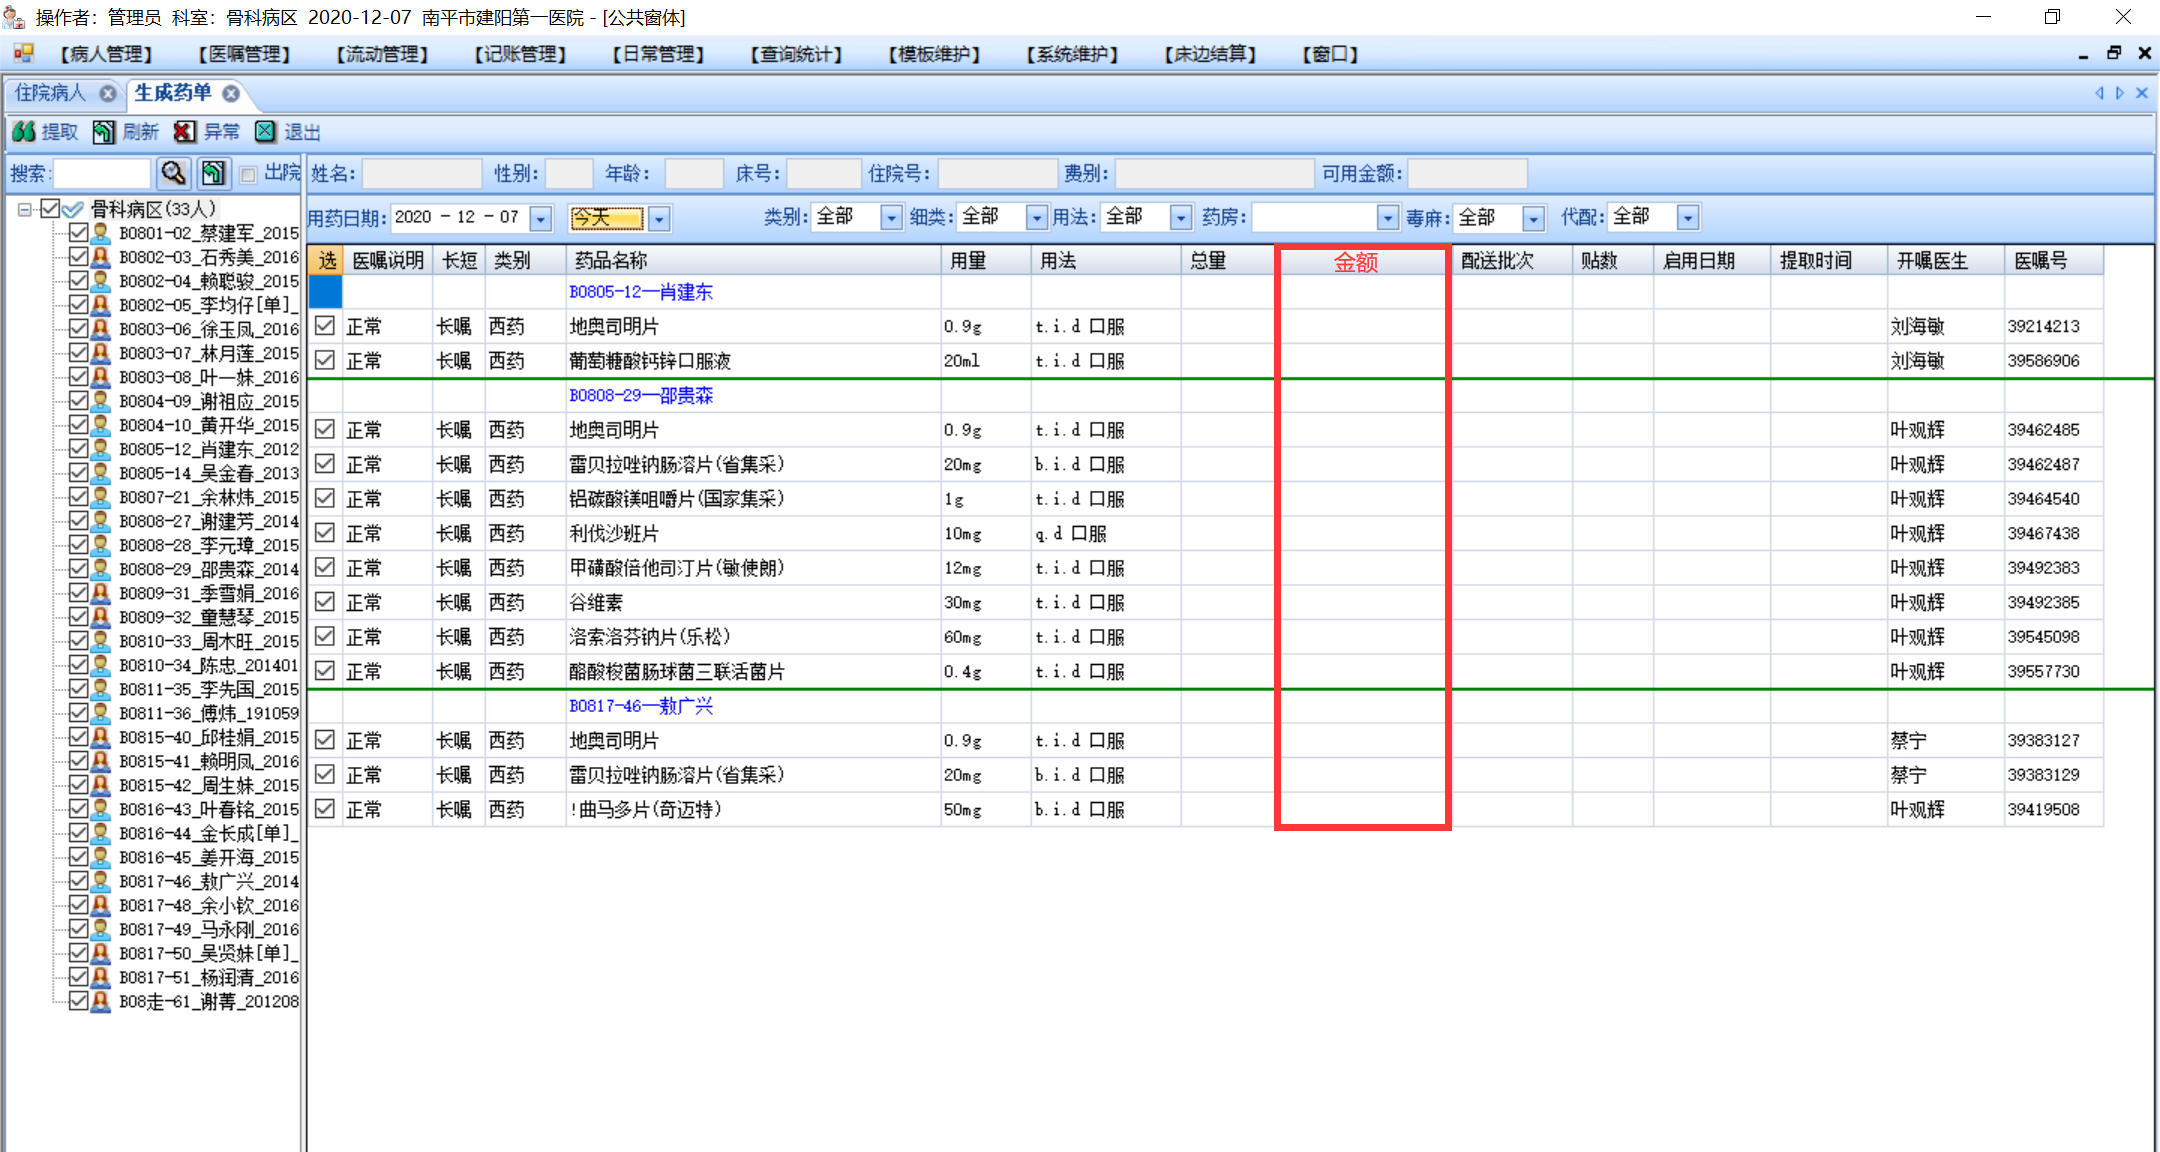Click the magnifier search icon button
Image resolution: width=2160 pixels, height=1152 pixels.
174,173
